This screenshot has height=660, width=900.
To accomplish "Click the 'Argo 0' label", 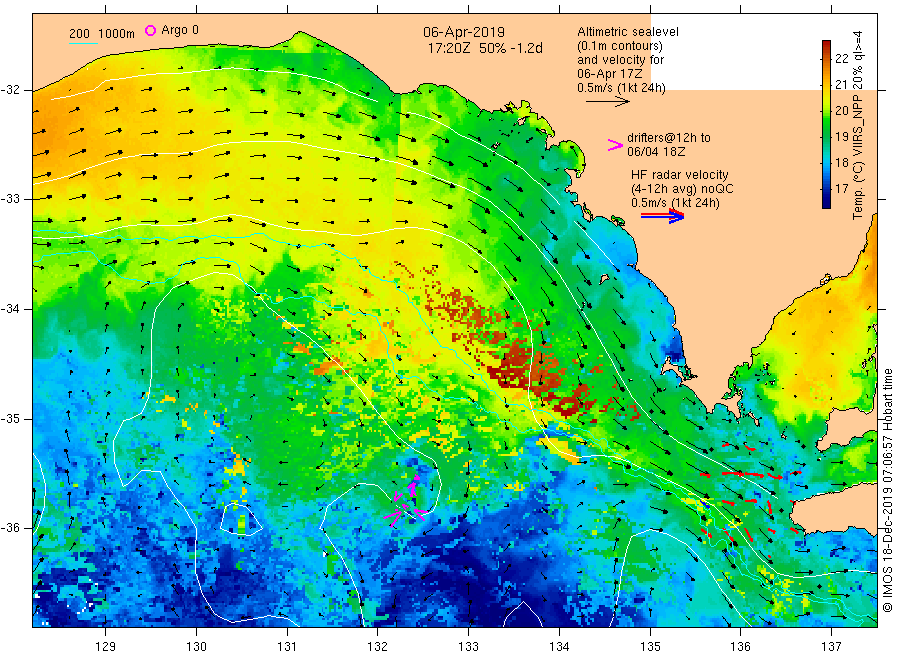I will tap(180, 30).
